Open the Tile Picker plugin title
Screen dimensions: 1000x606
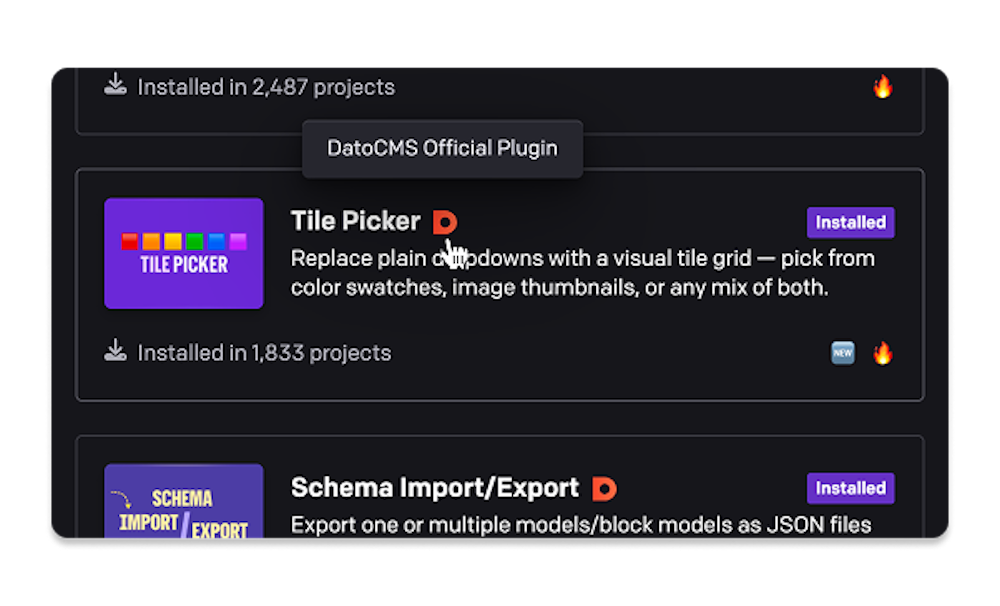coord(355,221)
